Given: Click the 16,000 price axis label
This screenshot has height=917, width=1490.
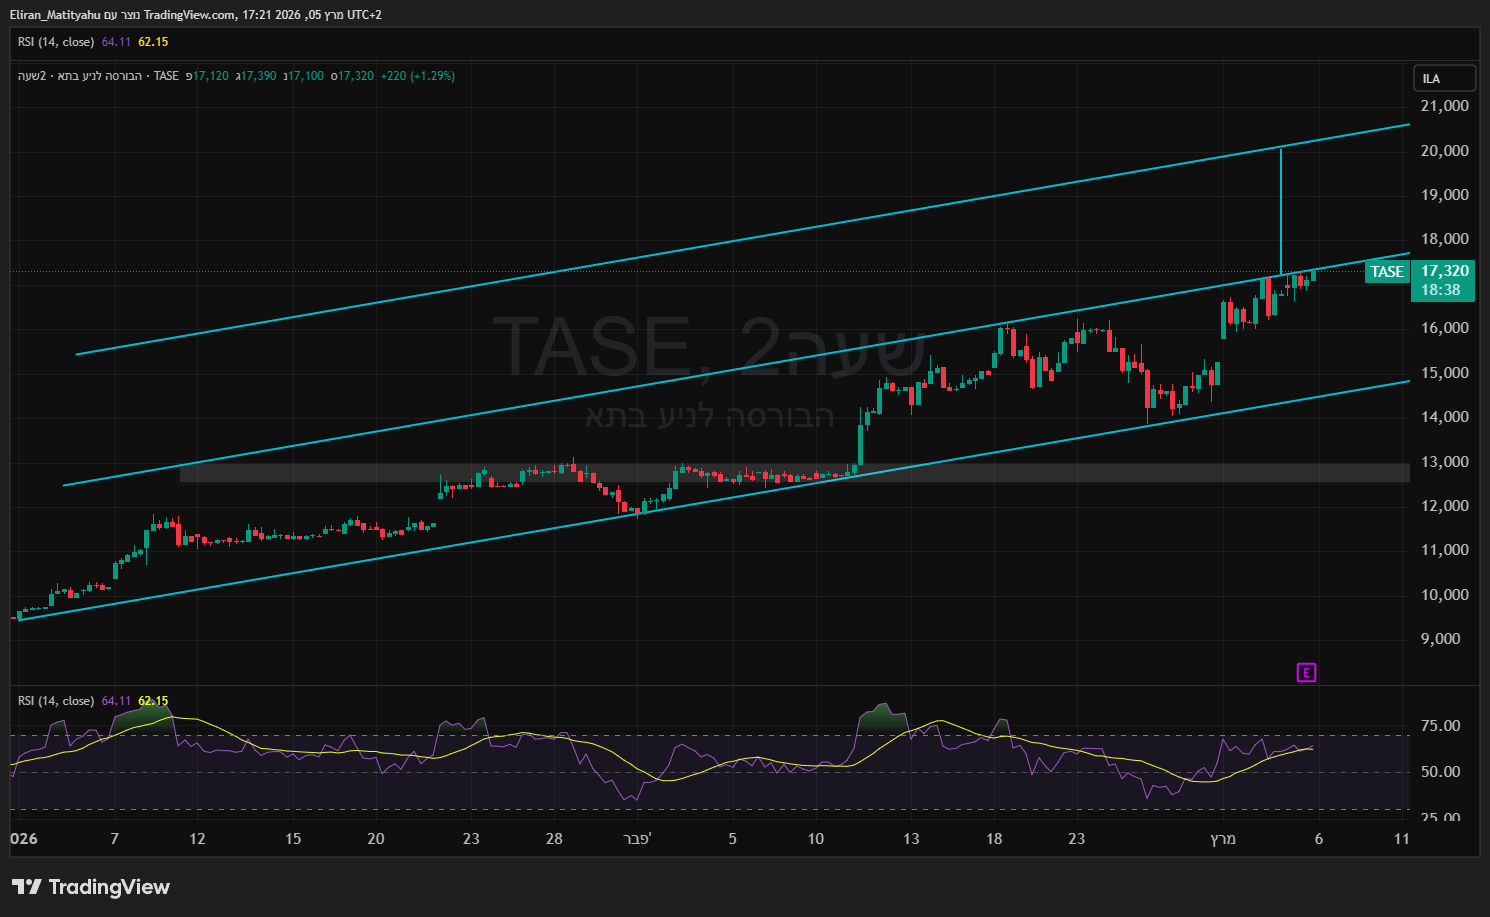Looking at the screenshot, I should 1445,328.
